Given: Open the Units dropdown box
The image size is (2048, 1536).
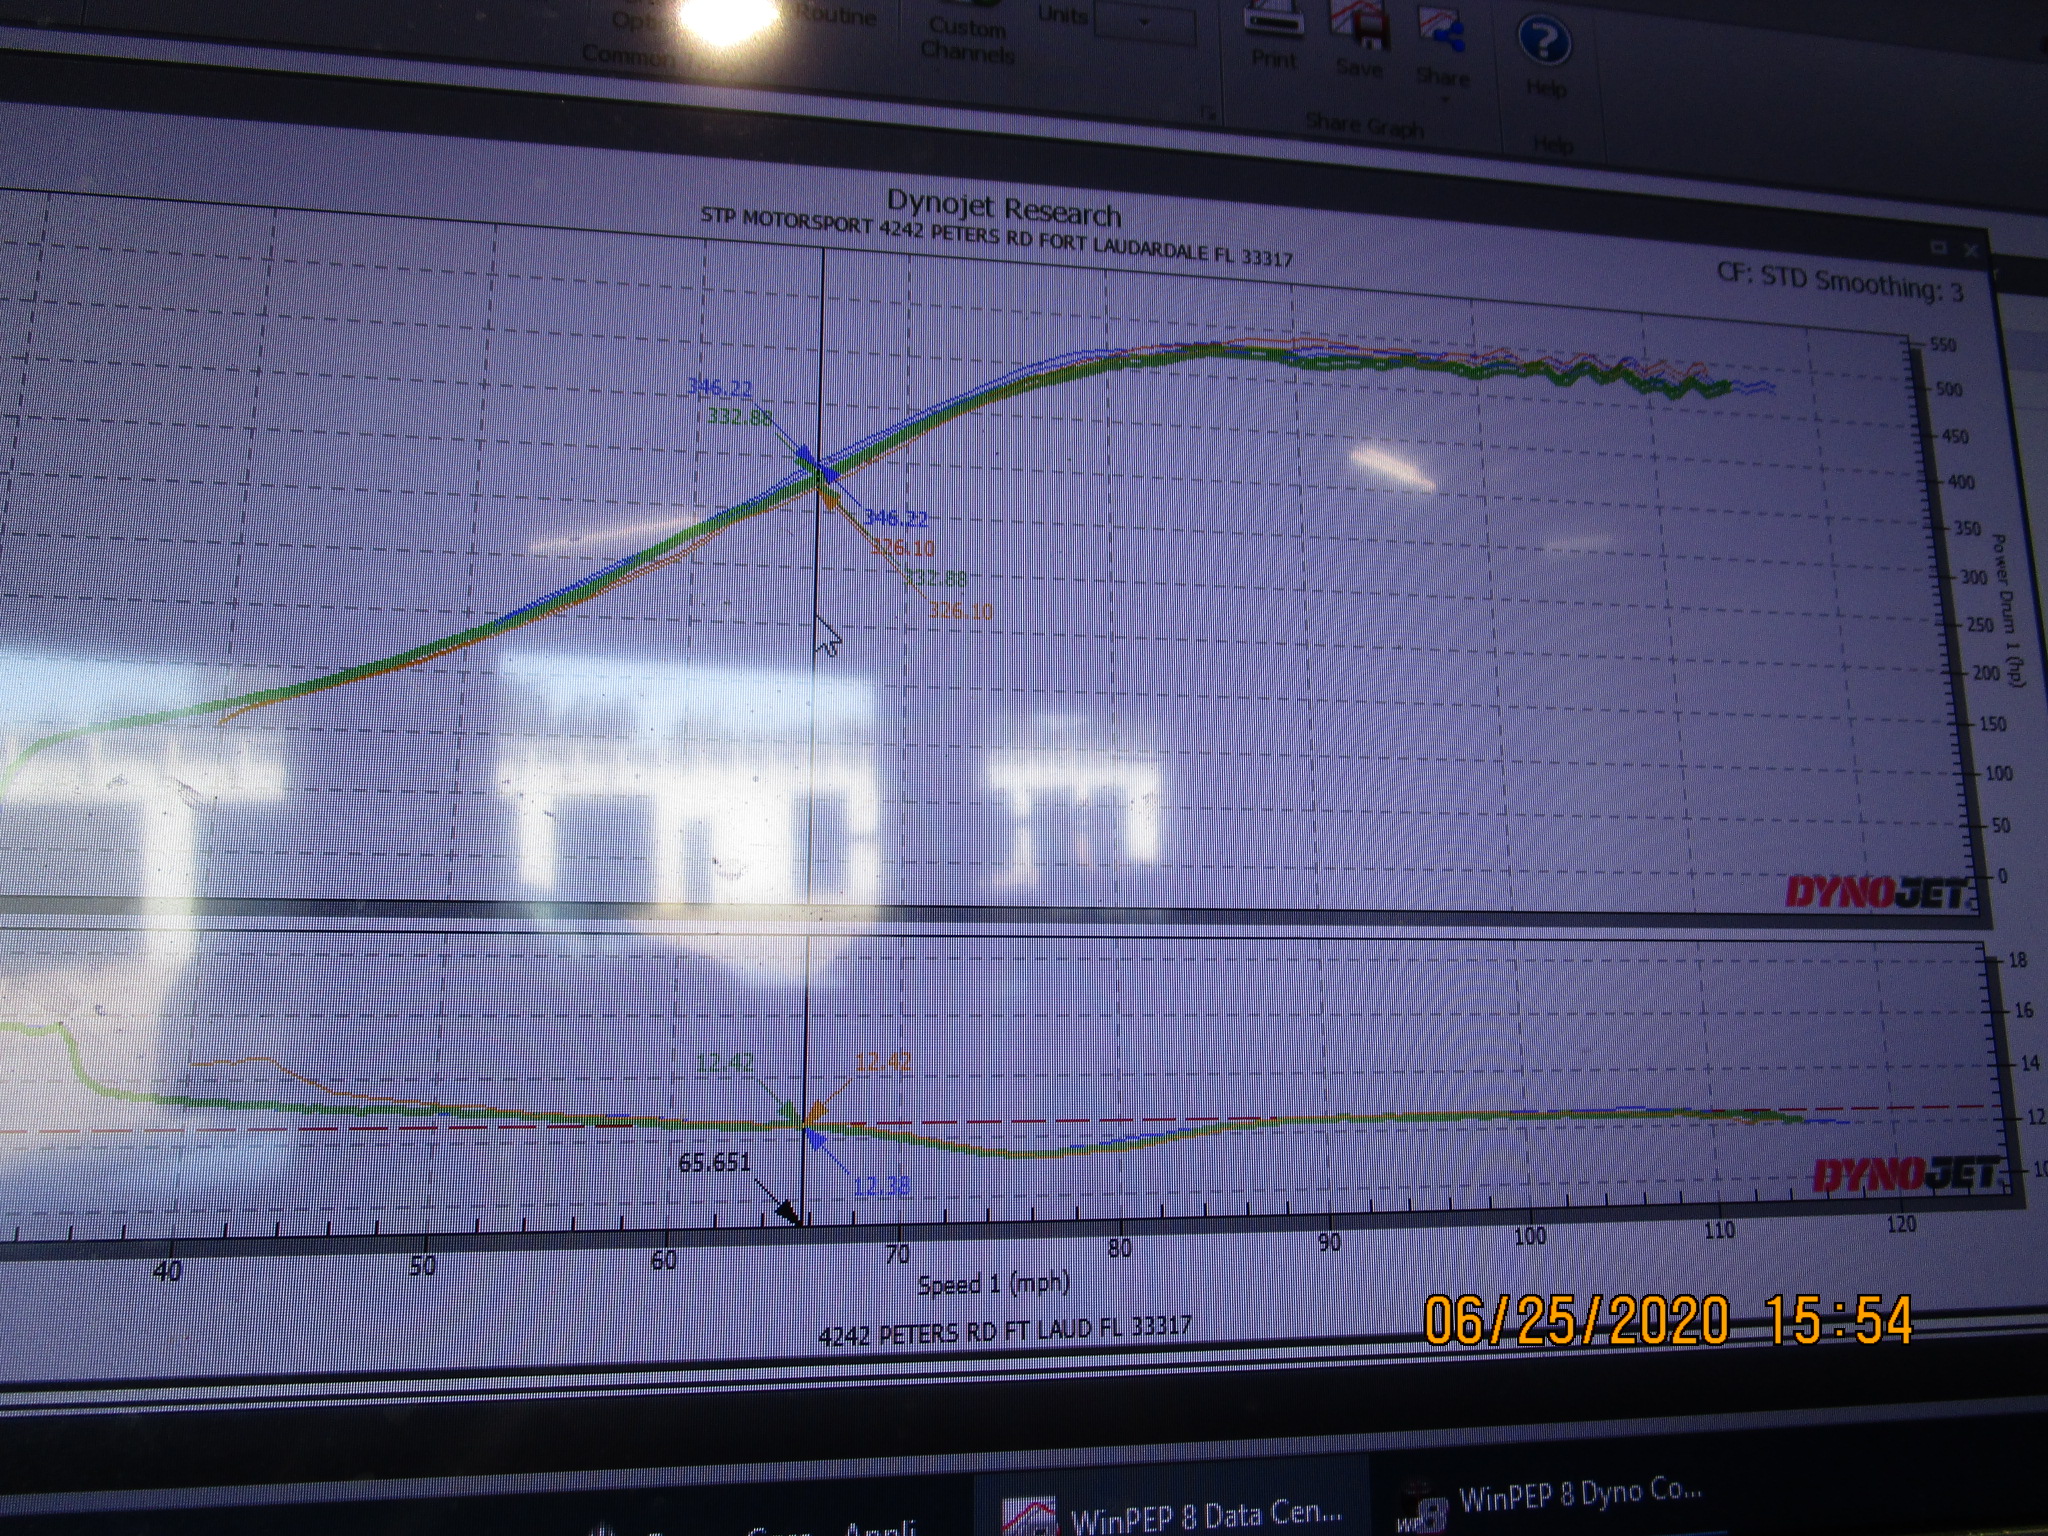Looking at the screenshot, I should 1144,22.
